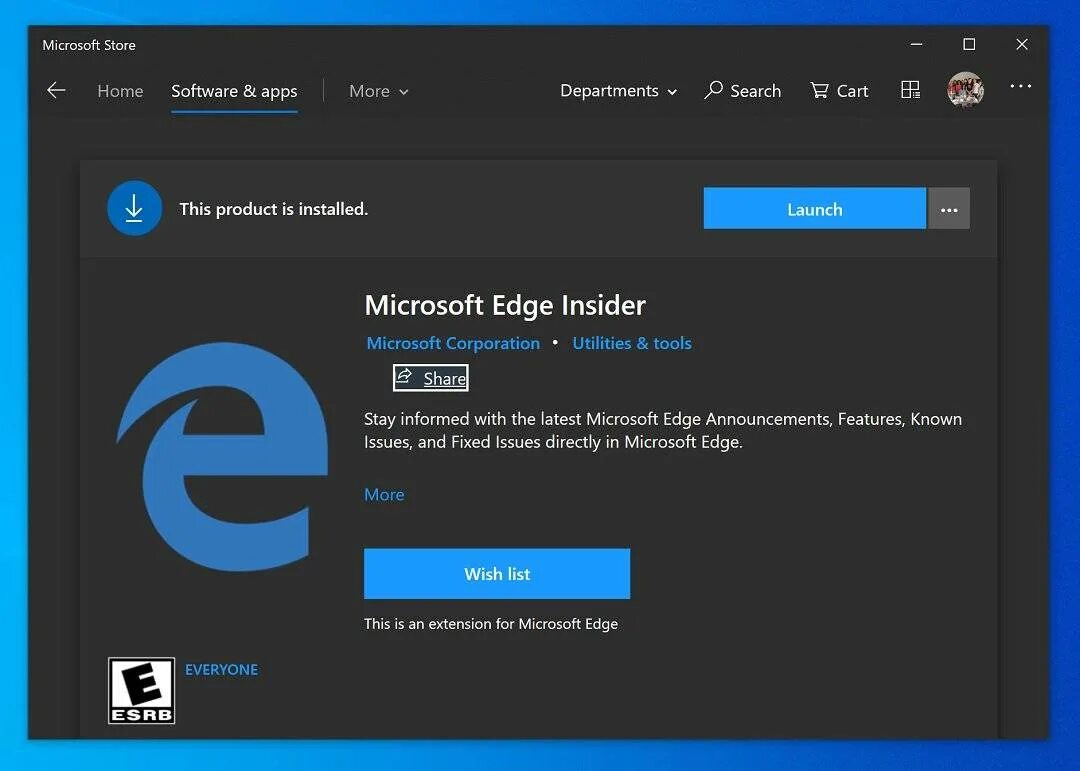Click the Search magnifier button

coord(742,91)
